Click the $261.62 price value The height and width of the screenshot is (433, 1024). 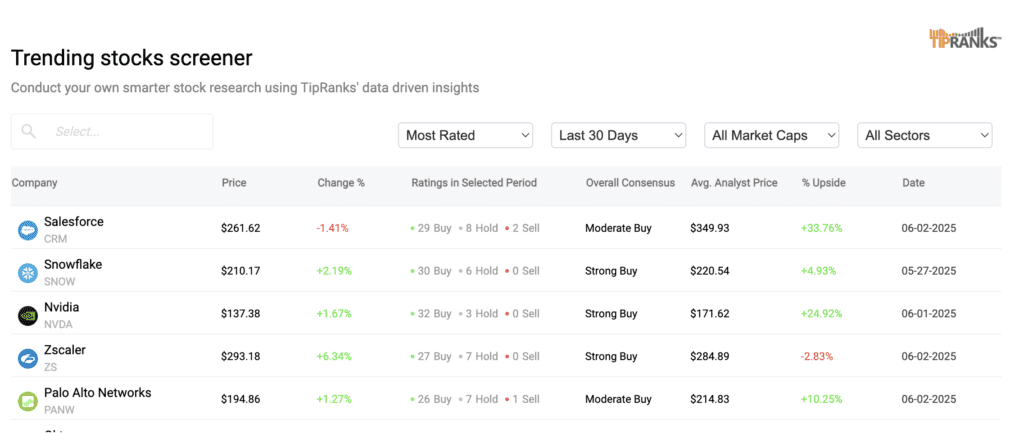tap(240, 229)
